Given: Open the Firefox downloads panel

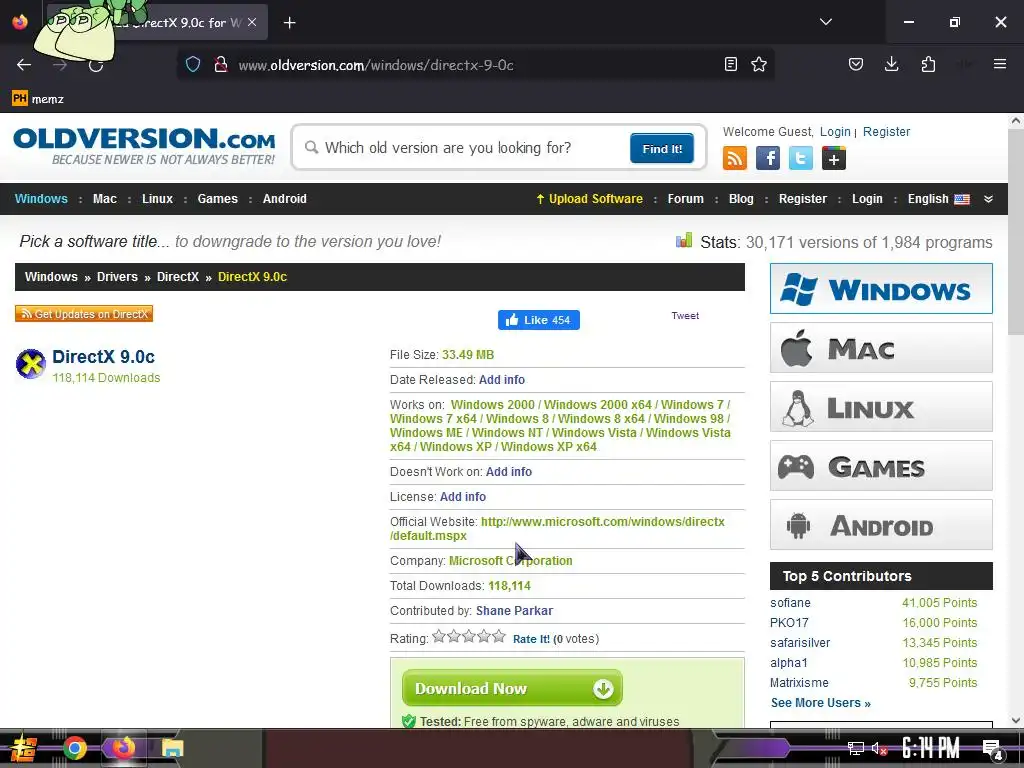Looking at the screenshot, I should pyautogui.click(x=891, y=64).
